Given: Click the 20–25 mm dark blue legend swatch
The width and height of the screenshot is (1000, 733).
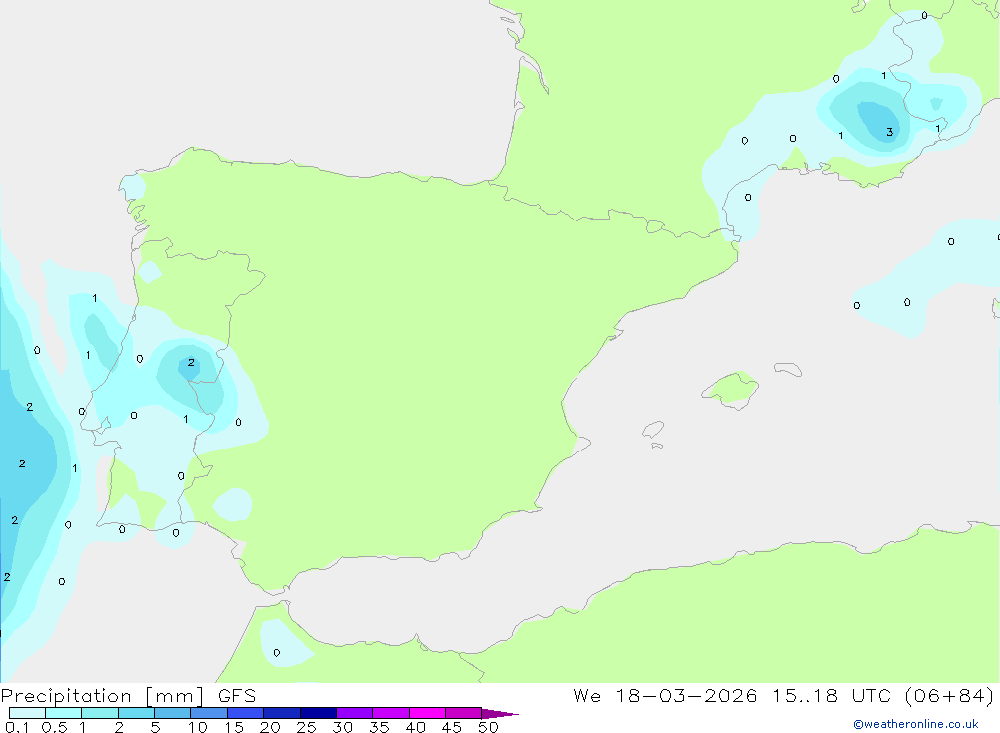Looking at the screenshot, I should pyautogui.click(x=282, y=713).
